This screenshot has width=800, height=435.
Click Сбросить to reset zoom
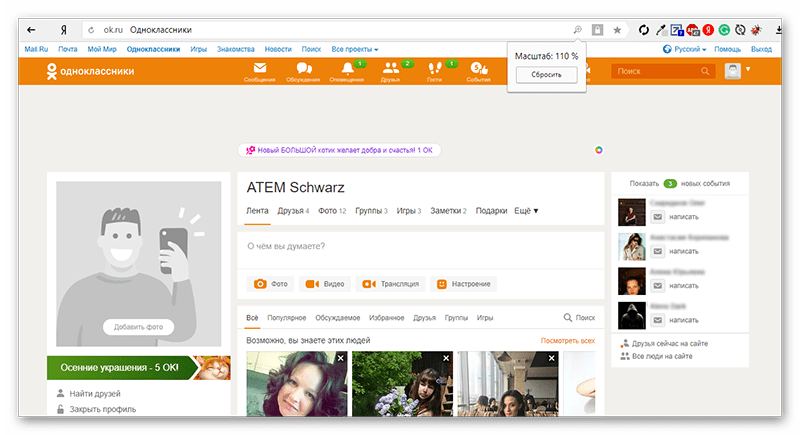click(546, 74)
